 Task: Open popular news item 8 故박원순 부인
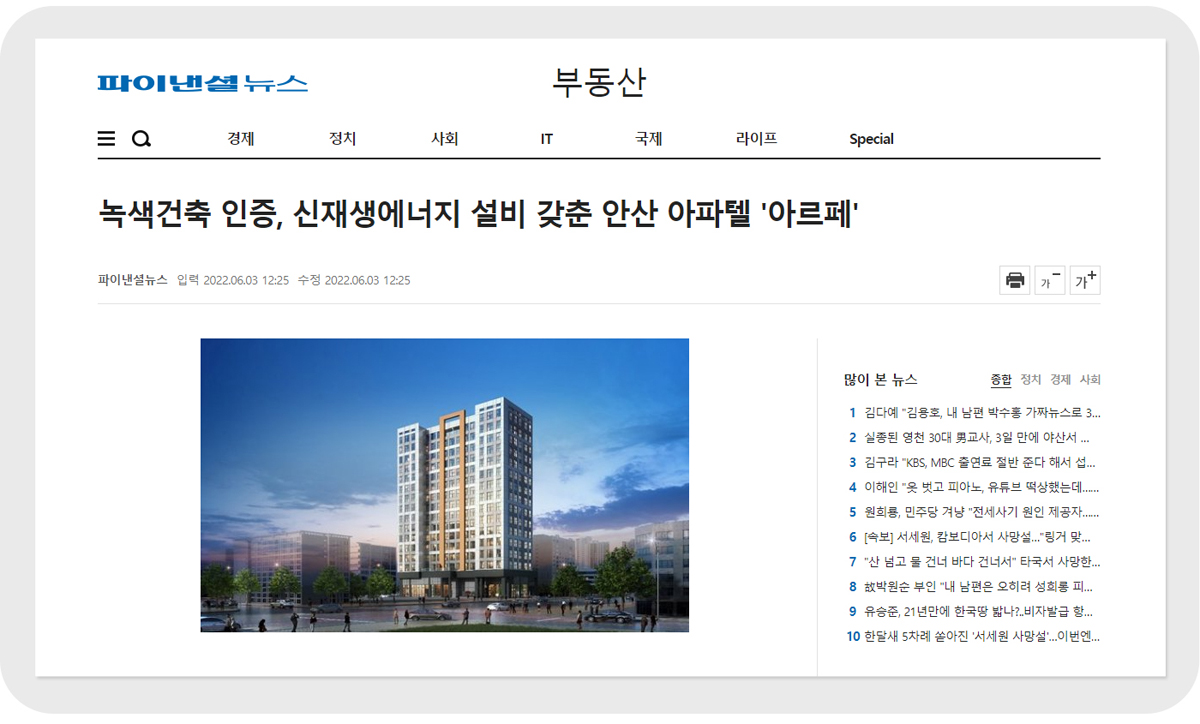coord(973,586)
